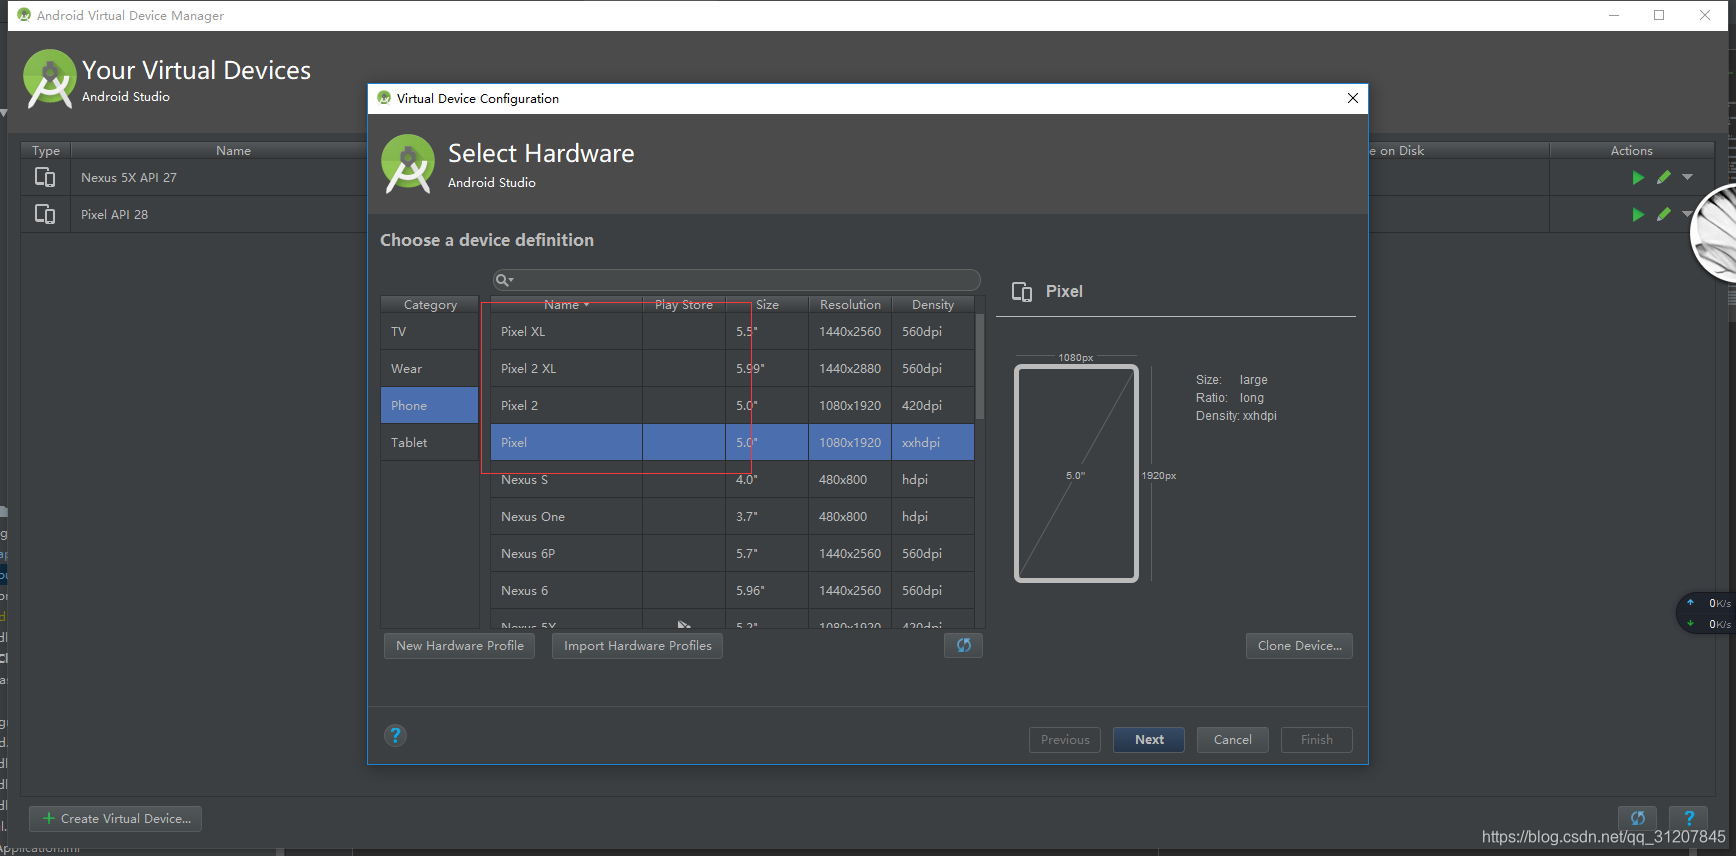Viewport: 1736px width, 856px height.
Task: Sort devices by Name column header
Action: 566,304
